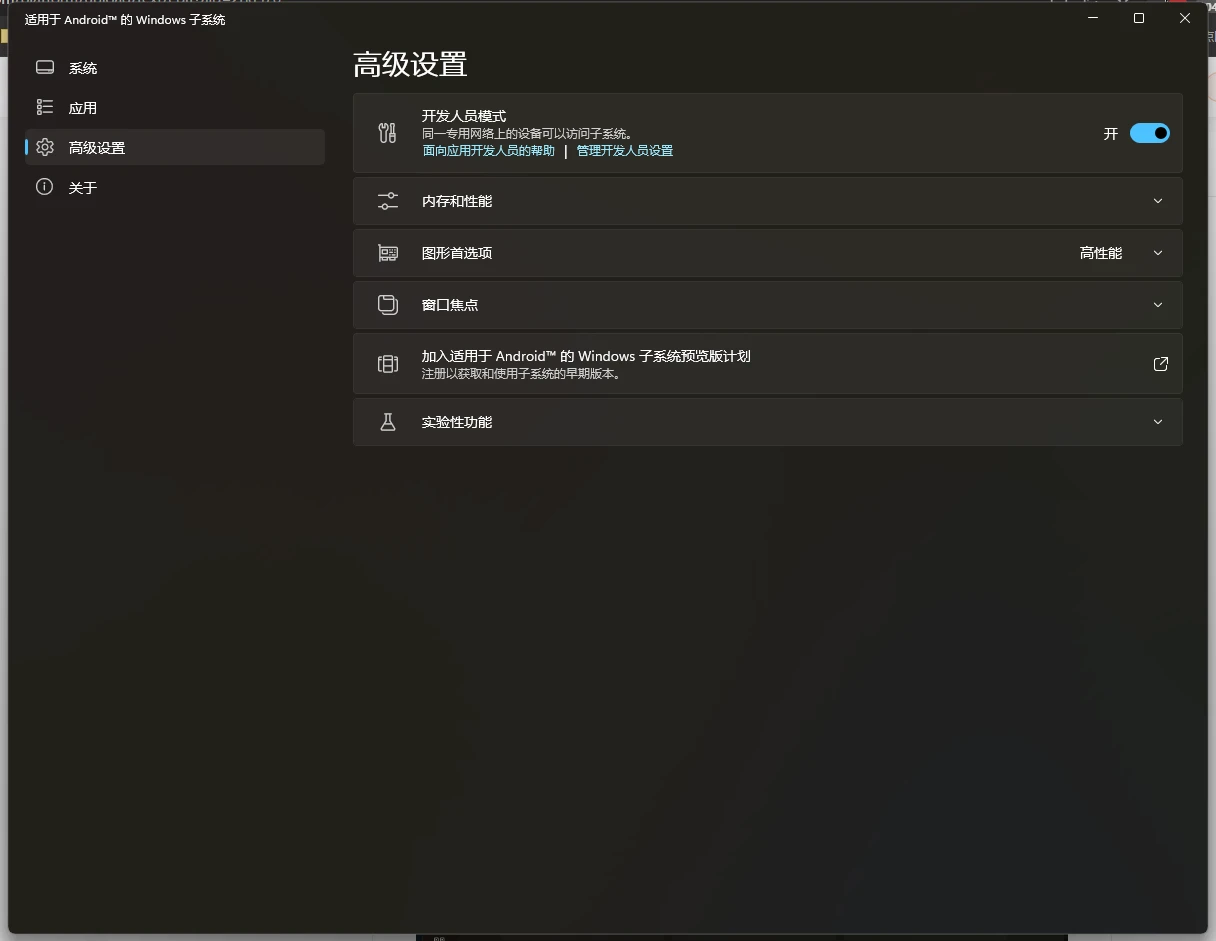Viewport: 1216px width, 941px height.
Task: Click the 高级设置 page heading
Action: coord(410,65)
